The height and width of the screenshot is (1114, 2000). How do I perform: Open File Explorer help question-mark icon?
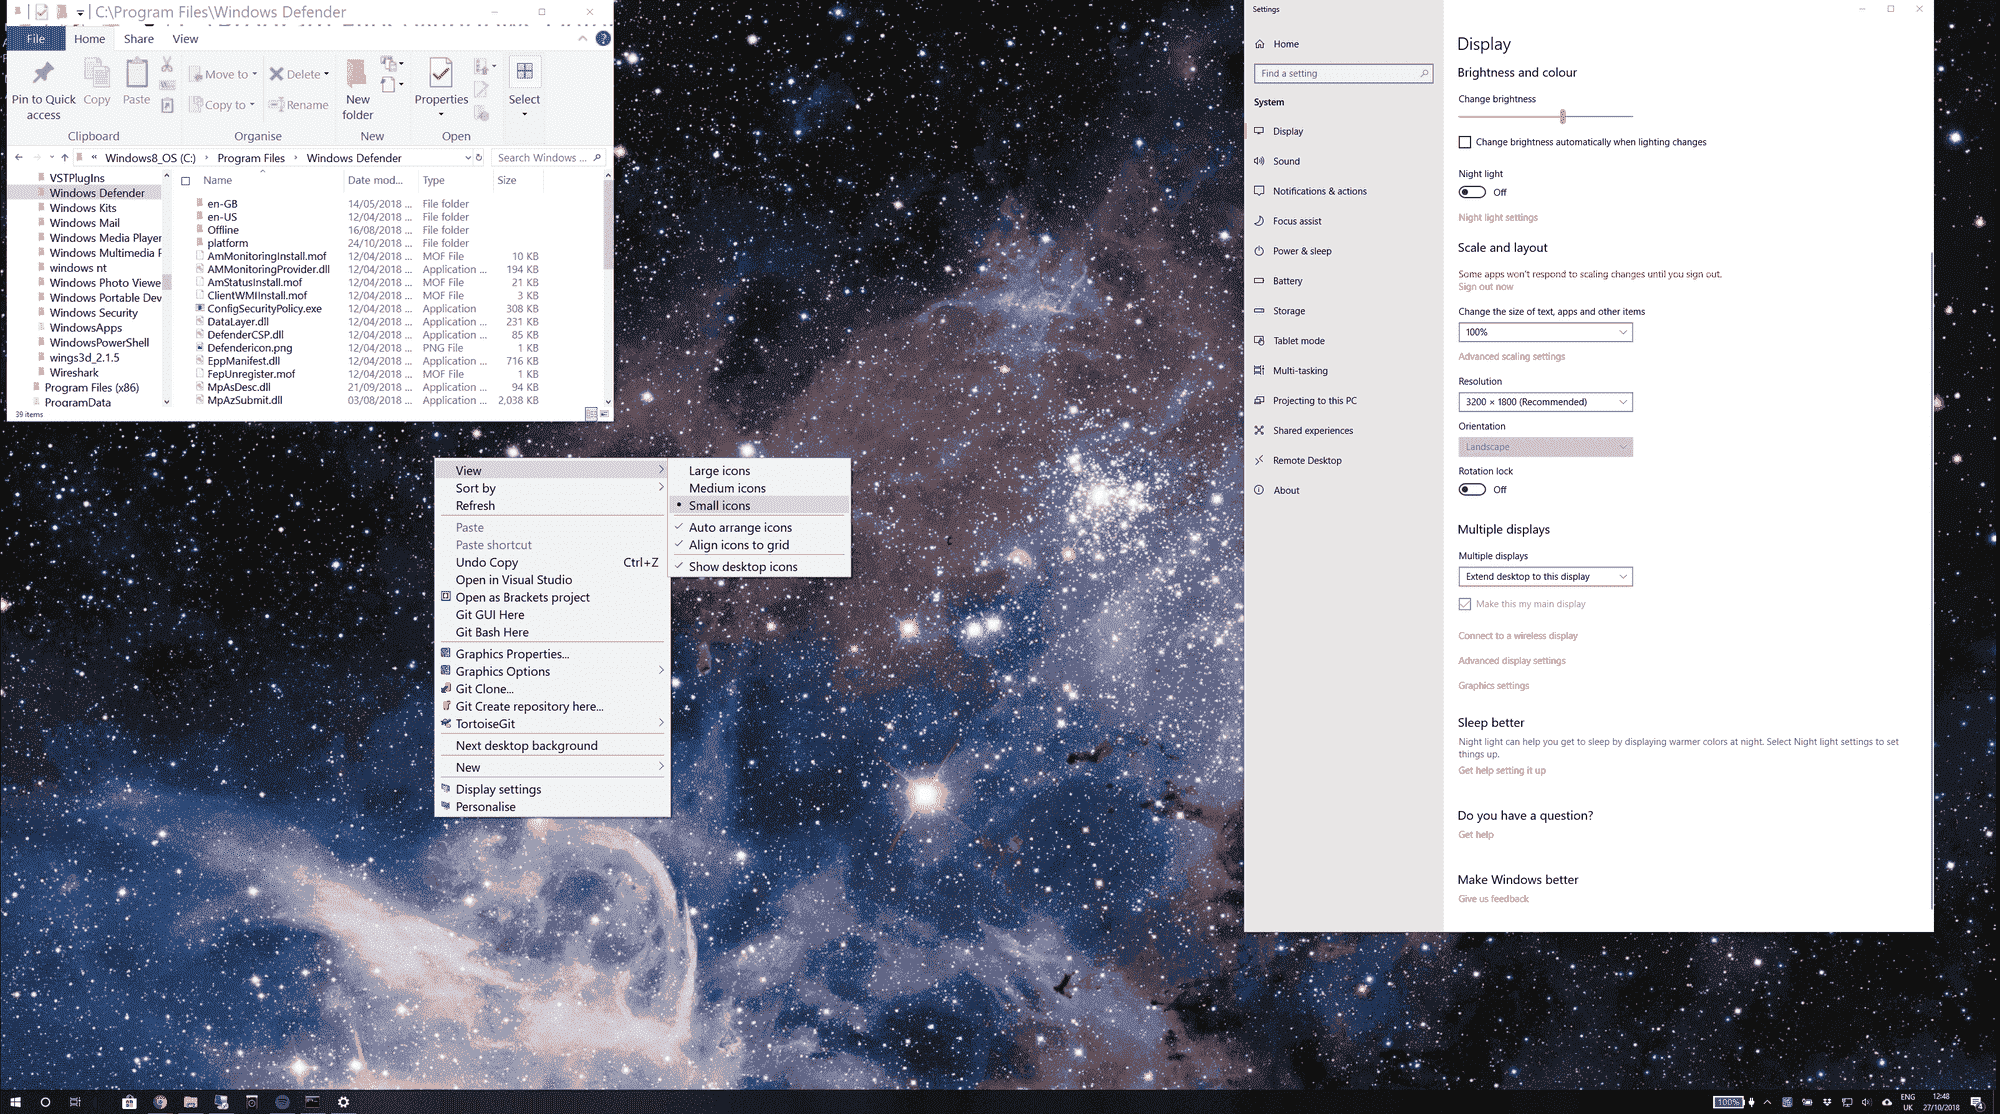[x=603, y=39]
